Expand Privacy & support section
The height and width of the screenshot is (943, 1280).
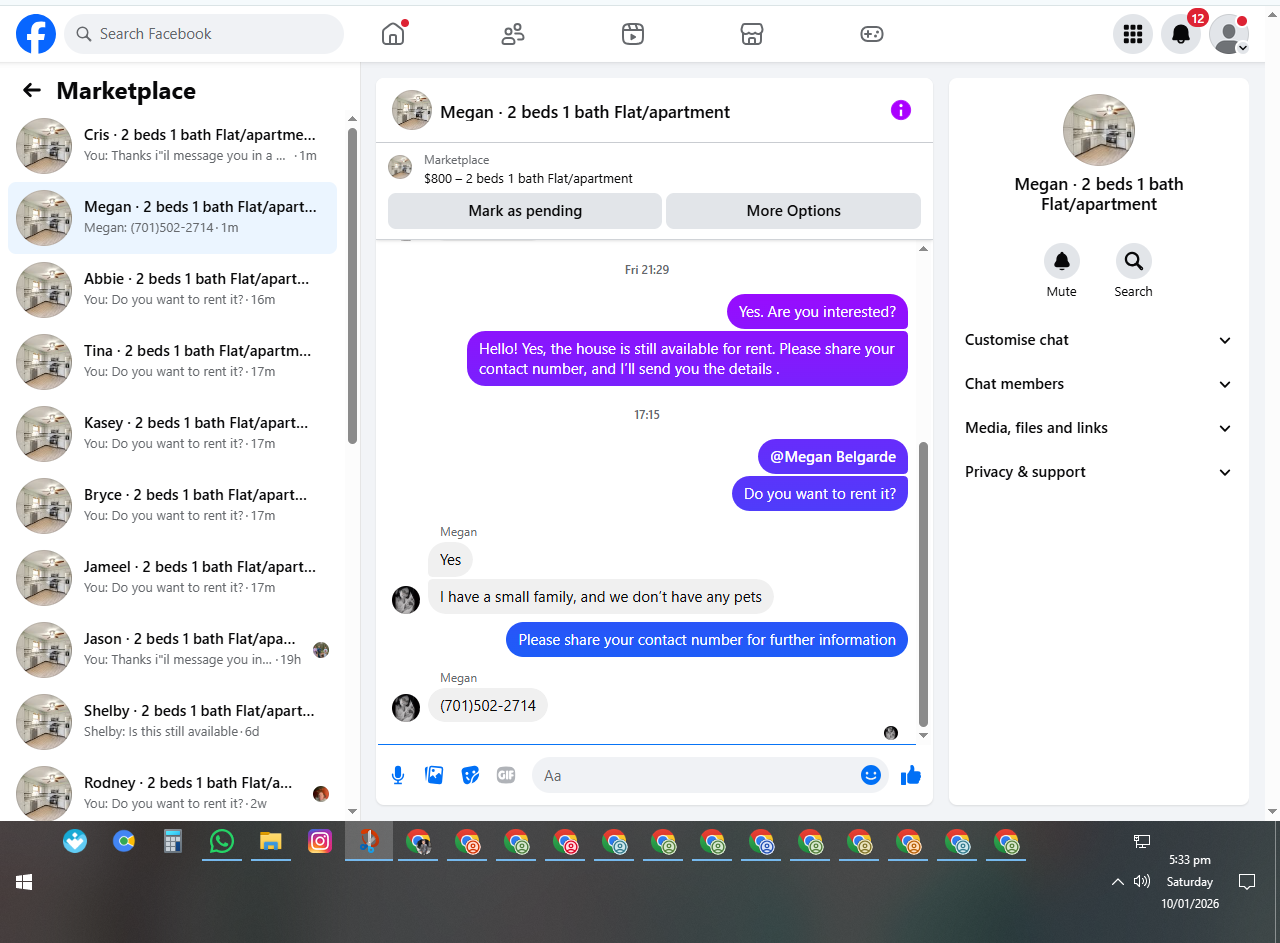(x=1098, y=472)
